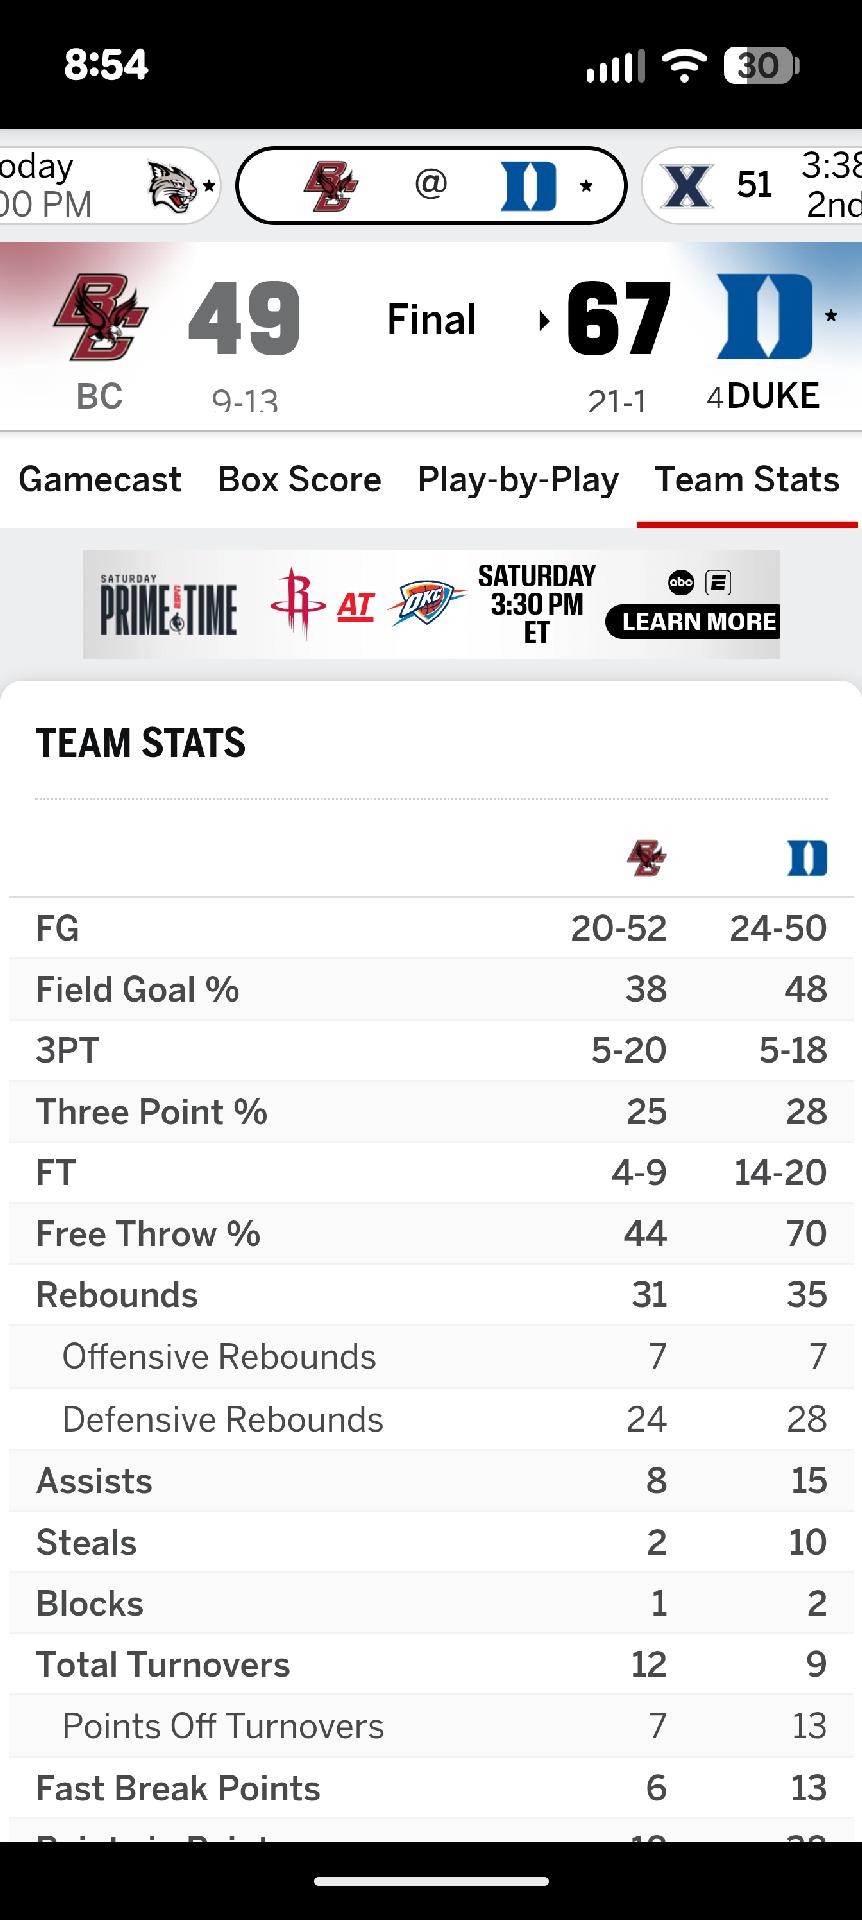Screen dimensions: 862x1920
Task: Tap the Duke logo in stats table header
Action: click(x=807, y=858)
